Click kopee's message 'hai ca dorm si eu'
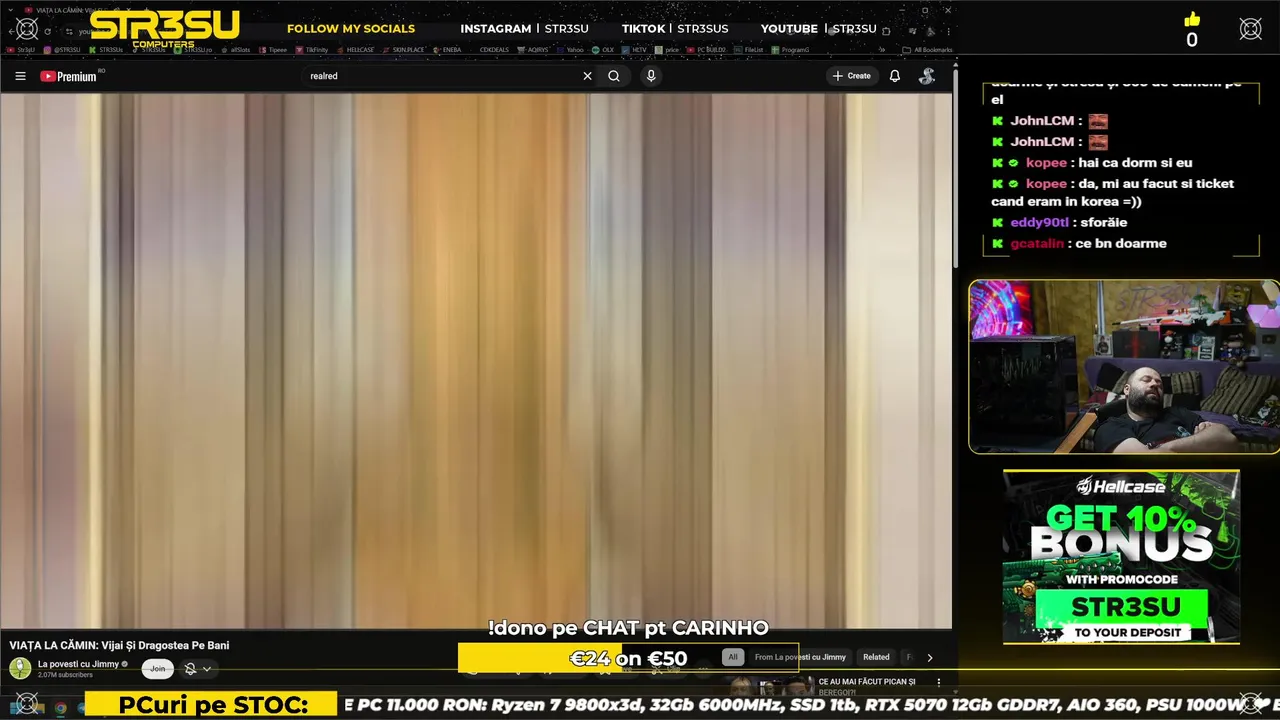The width and height of the screenshot is (1280, 720). [1135, 162]
